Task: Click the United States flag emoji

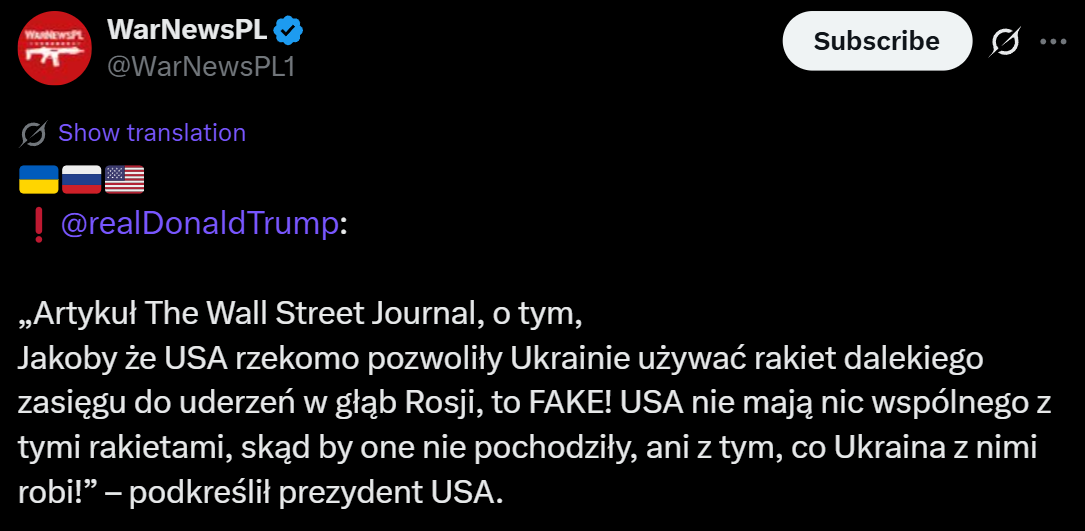Action: click(x=124, y=179)
